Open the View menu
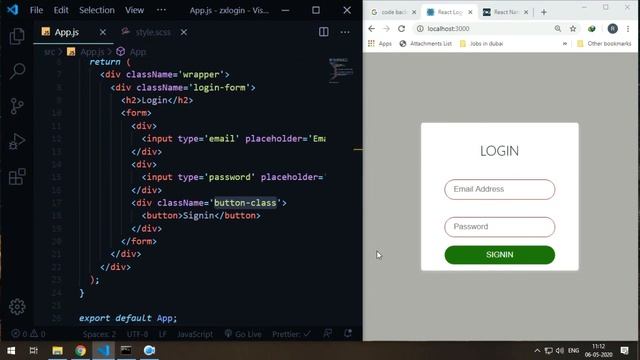This screenshot has width=640, height=360. coord(134,10)
